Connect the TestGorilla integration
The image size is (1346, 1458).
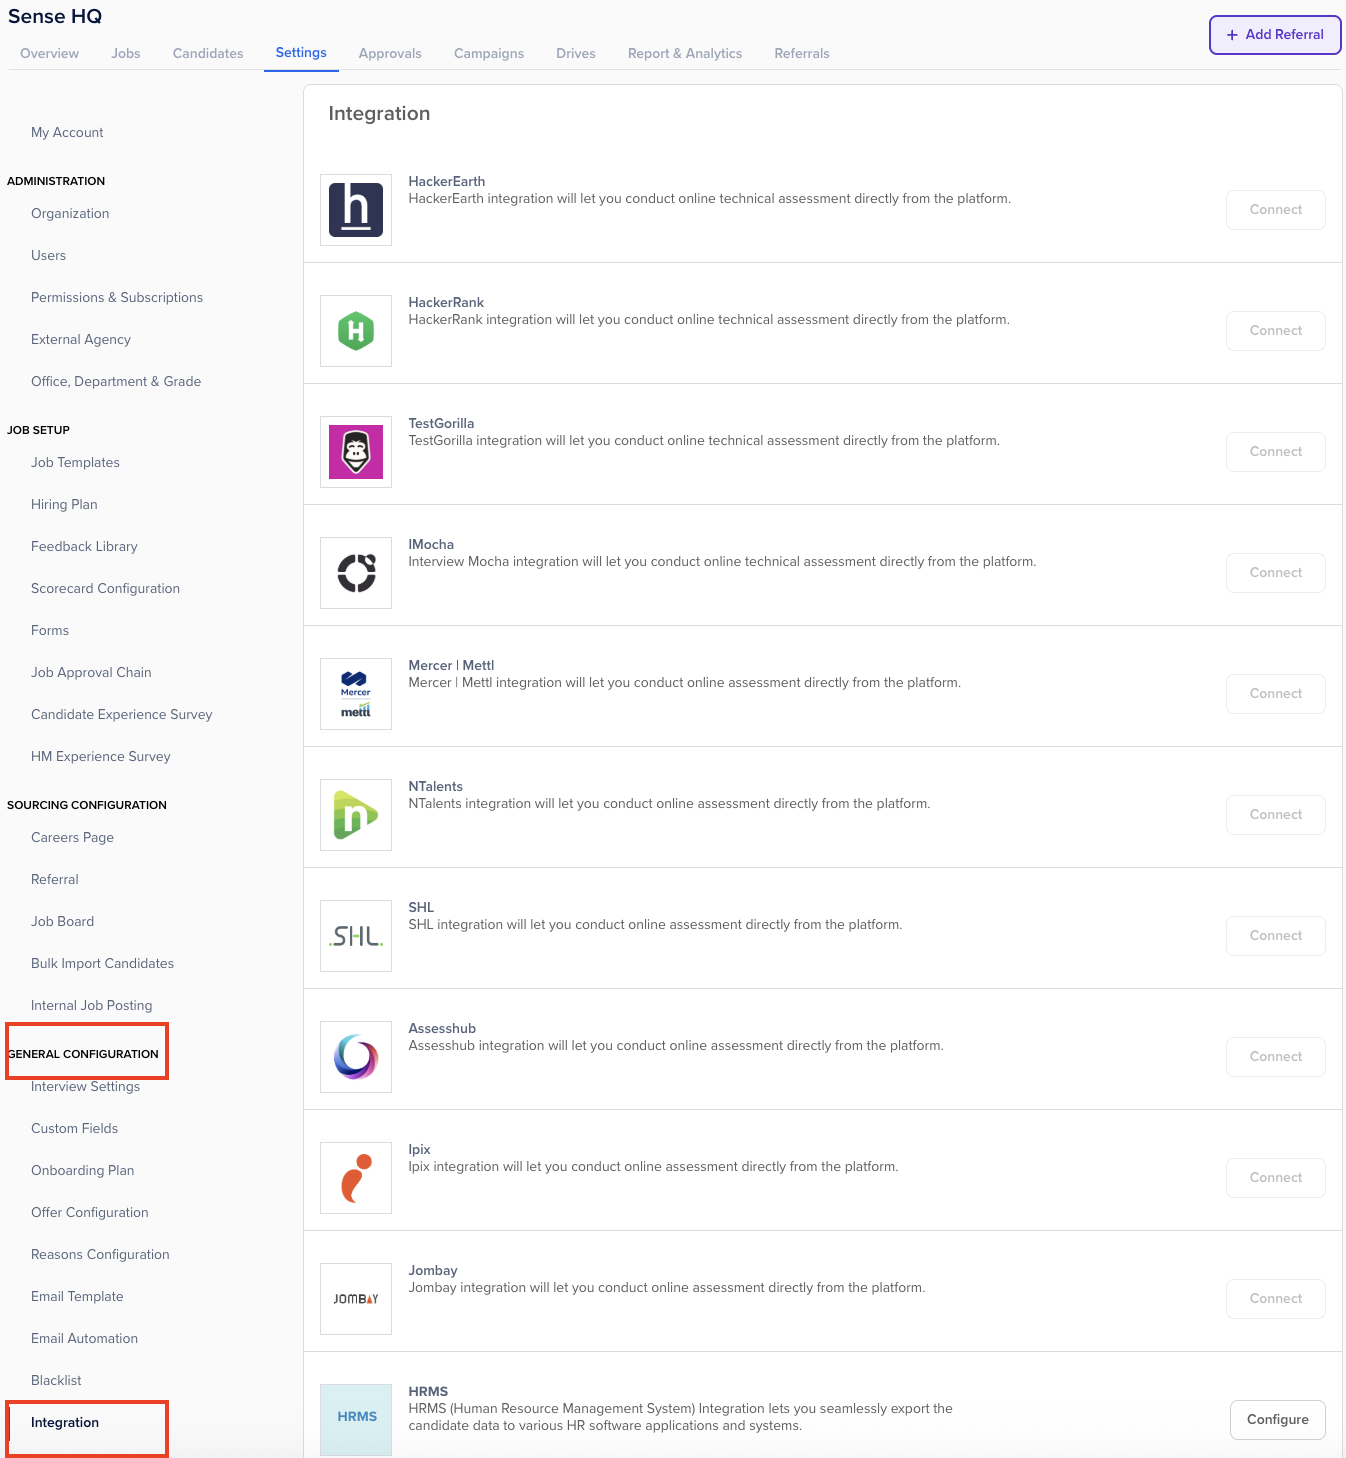point(1276,452)
